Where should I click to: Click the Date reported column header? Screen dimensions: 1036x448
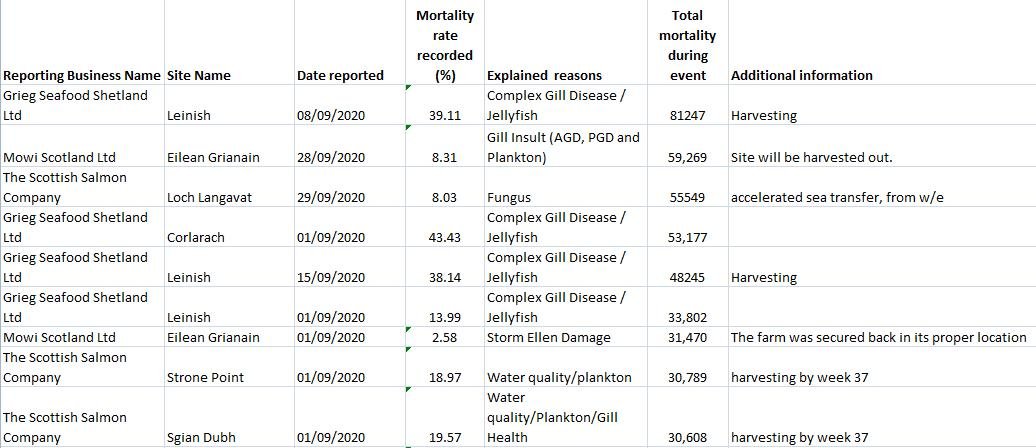click(340, 75)
